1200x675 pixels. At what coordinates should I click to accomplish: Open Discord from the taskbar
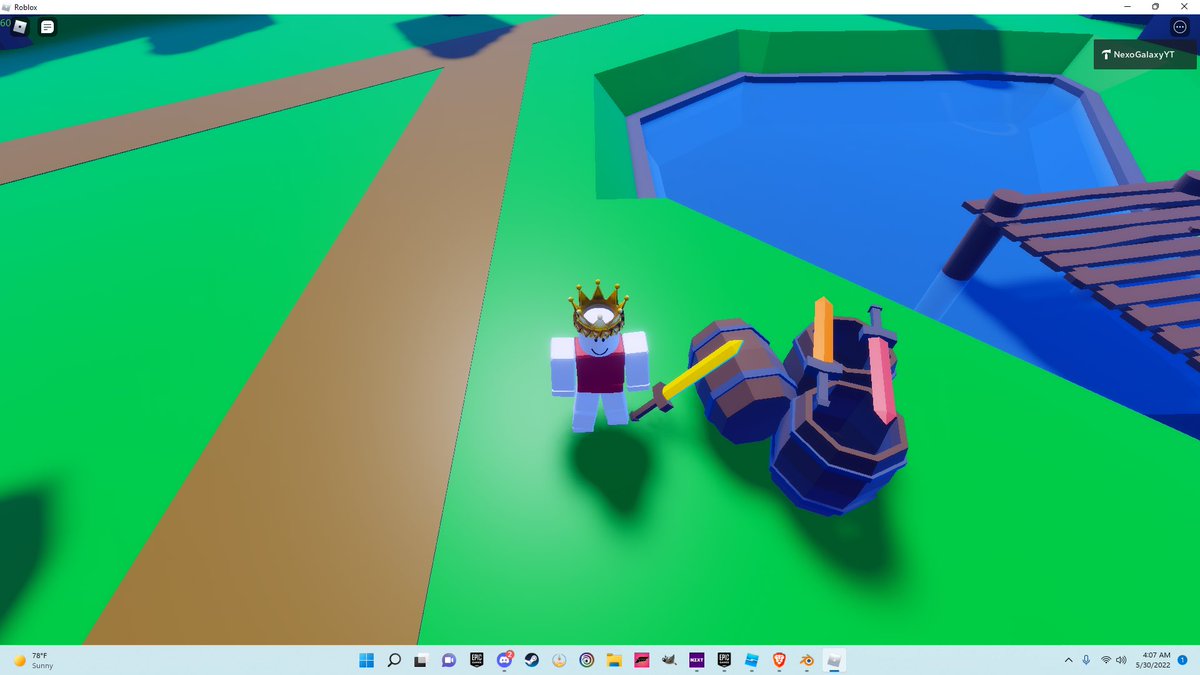point(504,660)
